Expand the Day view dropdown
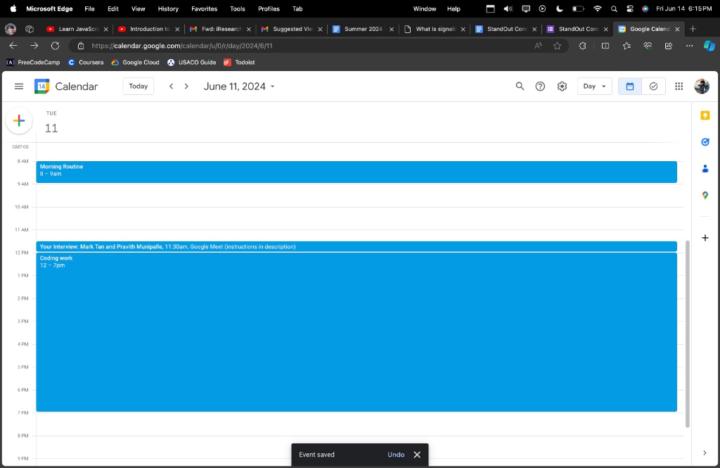720x468 pixels. click(594, 86)
